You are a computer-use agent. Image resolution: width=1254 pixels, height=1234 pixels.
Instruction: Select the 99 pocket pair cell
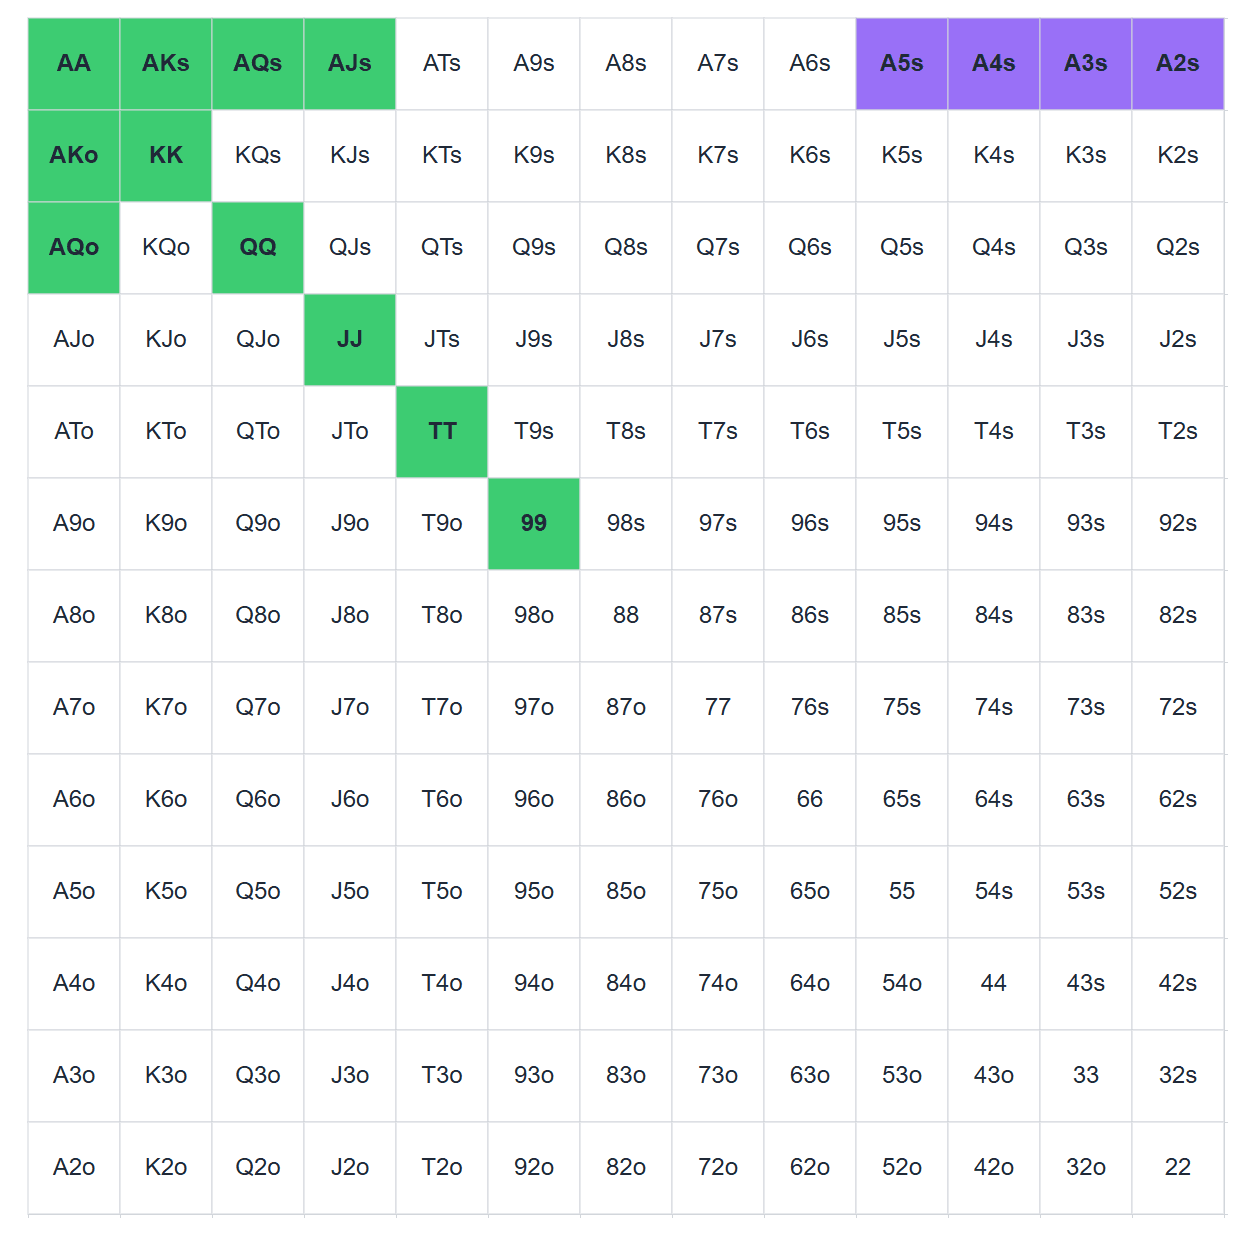click(534, 523)
